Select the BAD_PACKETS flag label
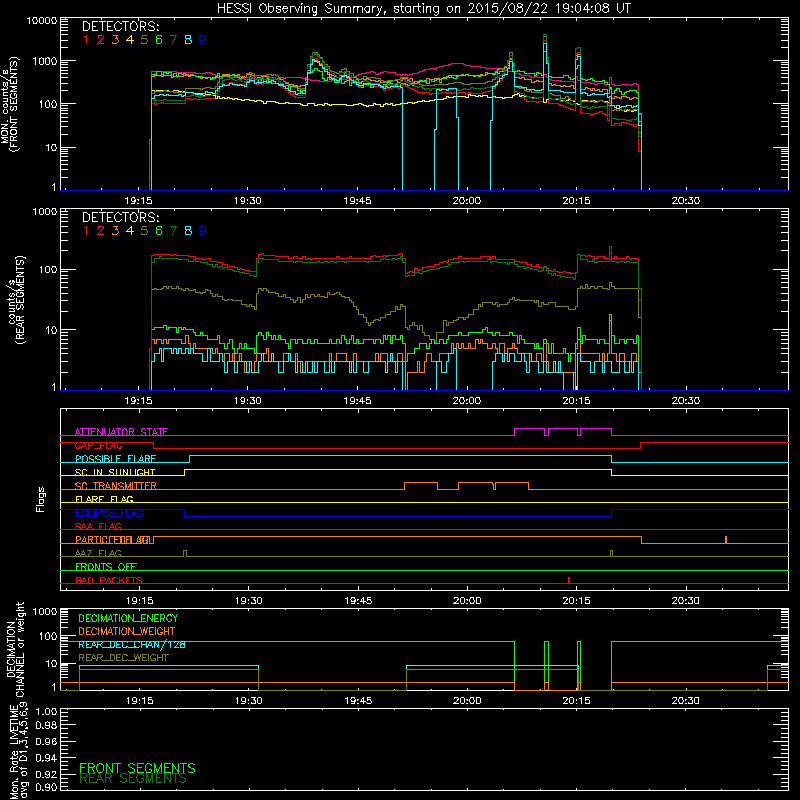 109,581
